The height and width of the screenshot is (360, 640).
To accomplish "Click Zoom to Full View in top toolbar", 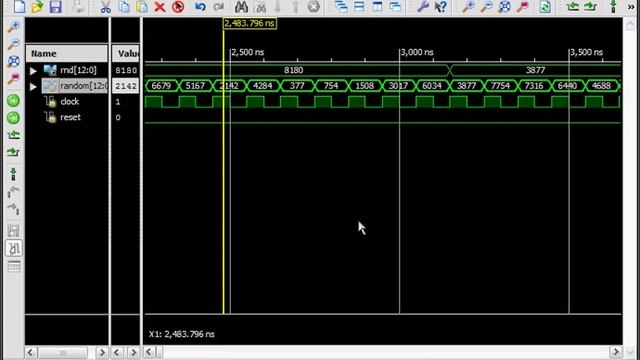I will tap(504, 6).
